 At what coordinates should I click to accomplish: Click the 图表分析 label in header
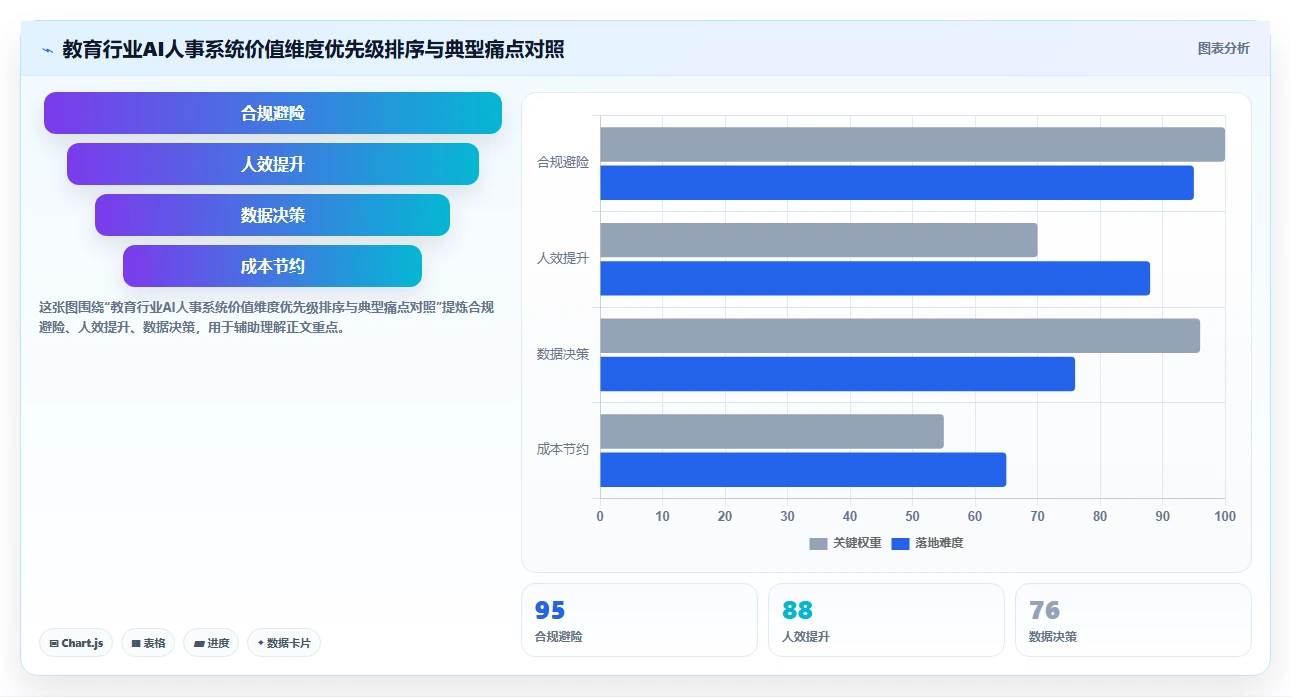tap(1224, 48)
